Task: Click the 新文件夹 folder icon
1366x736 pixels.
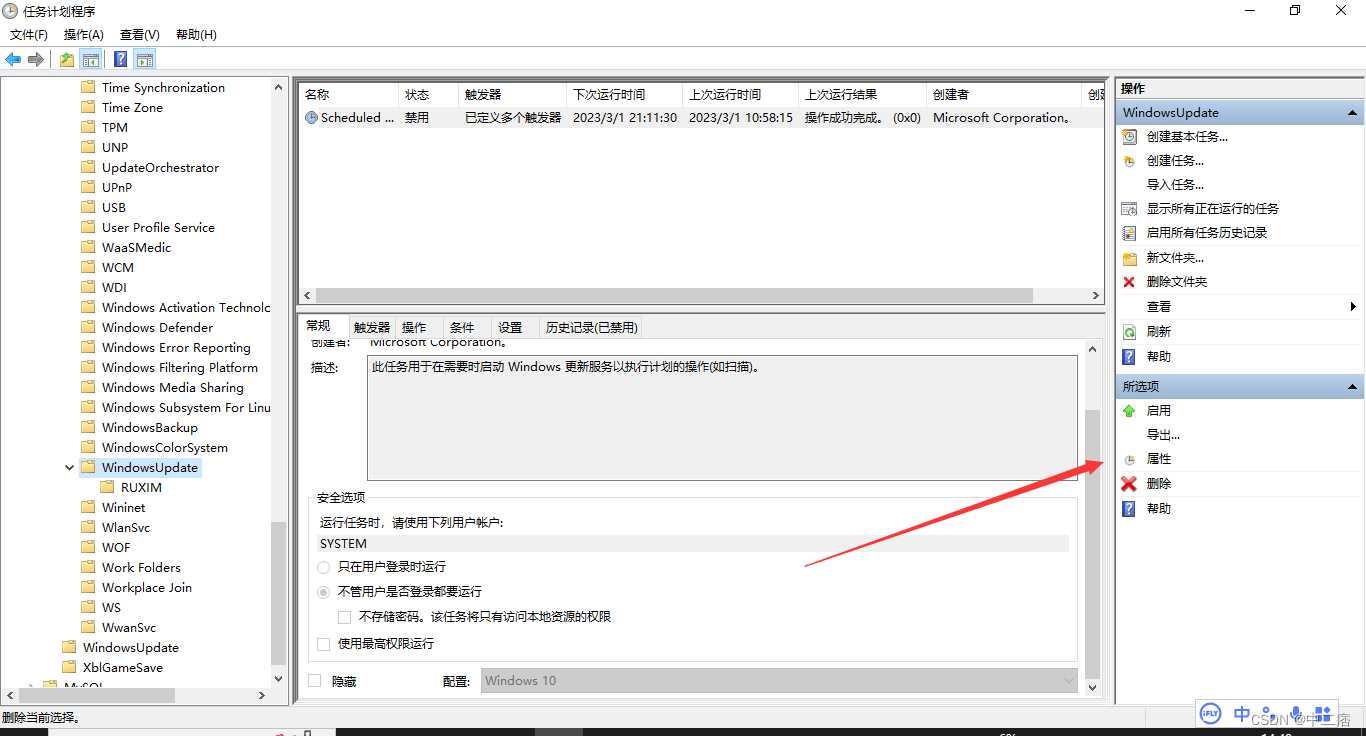Action: (1129, 258)
